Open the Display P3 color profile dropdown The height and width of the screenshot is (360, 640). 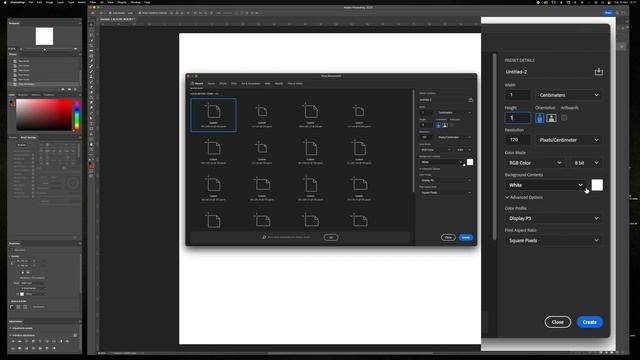coord(553,218)
